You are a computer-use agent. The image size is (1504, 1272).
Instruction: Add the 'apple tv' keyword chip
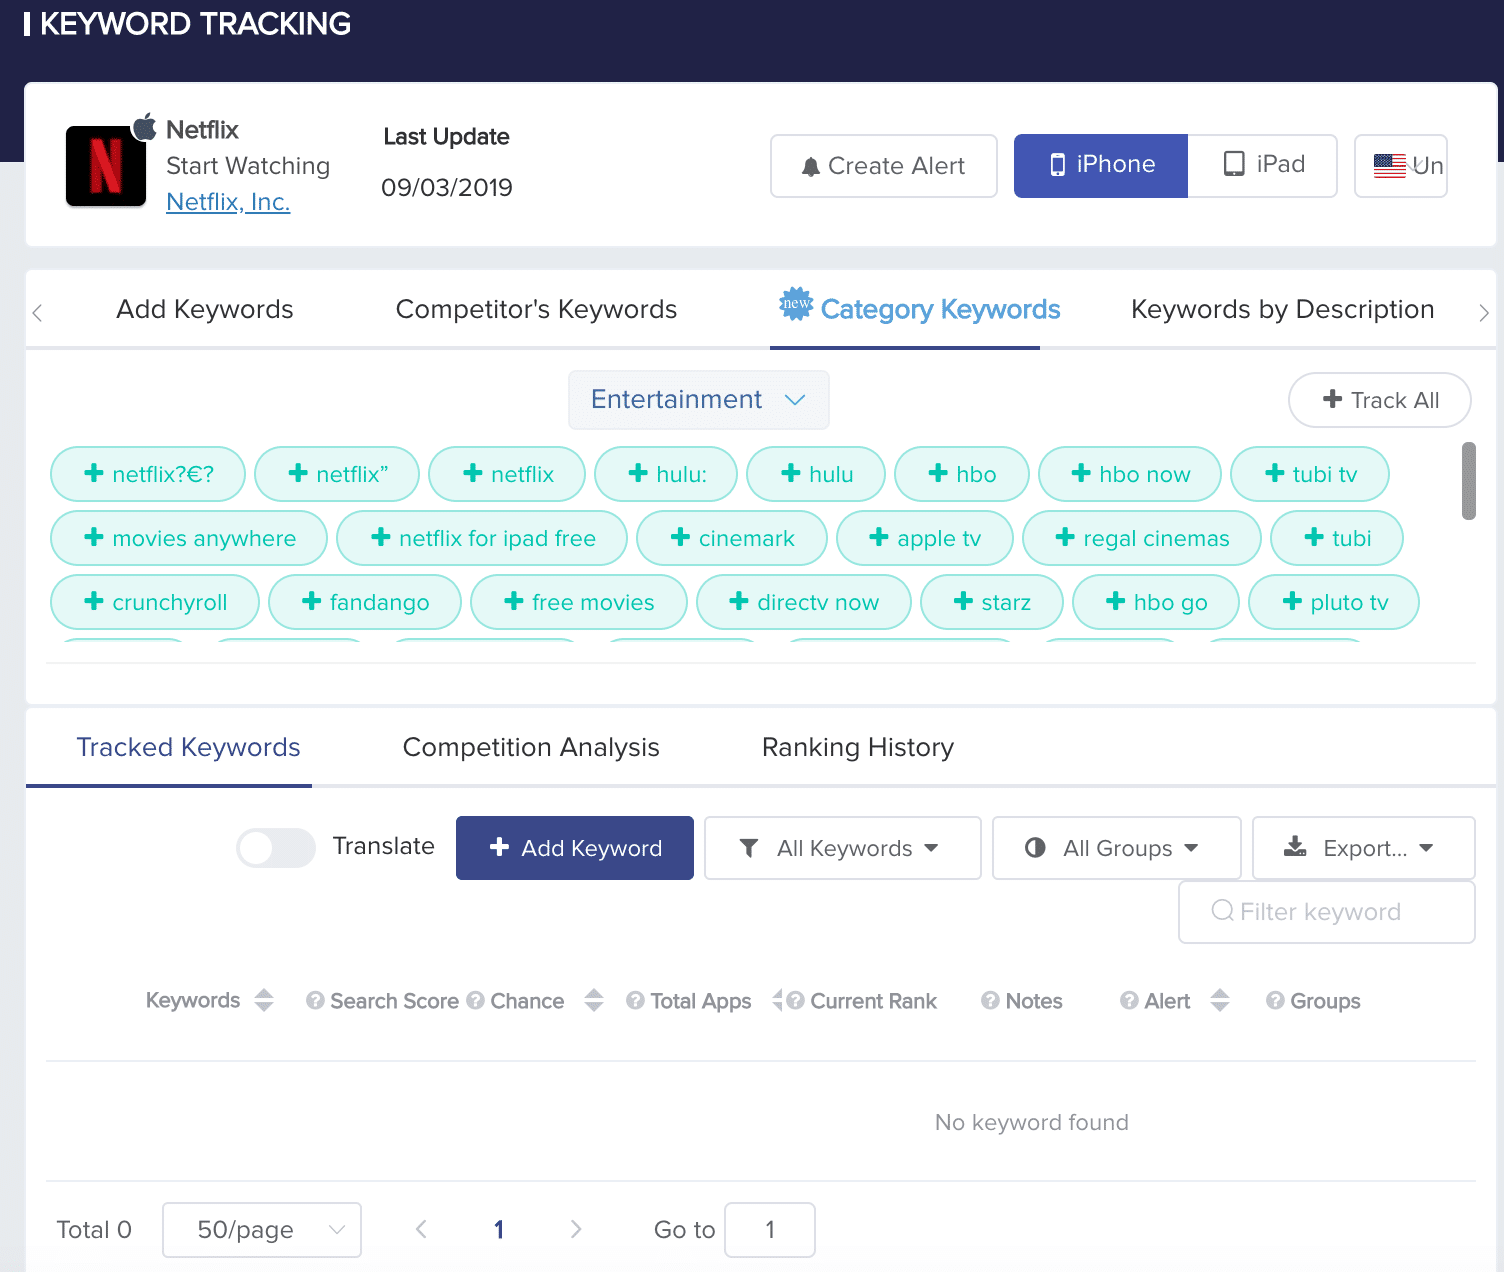click(925, 538)
